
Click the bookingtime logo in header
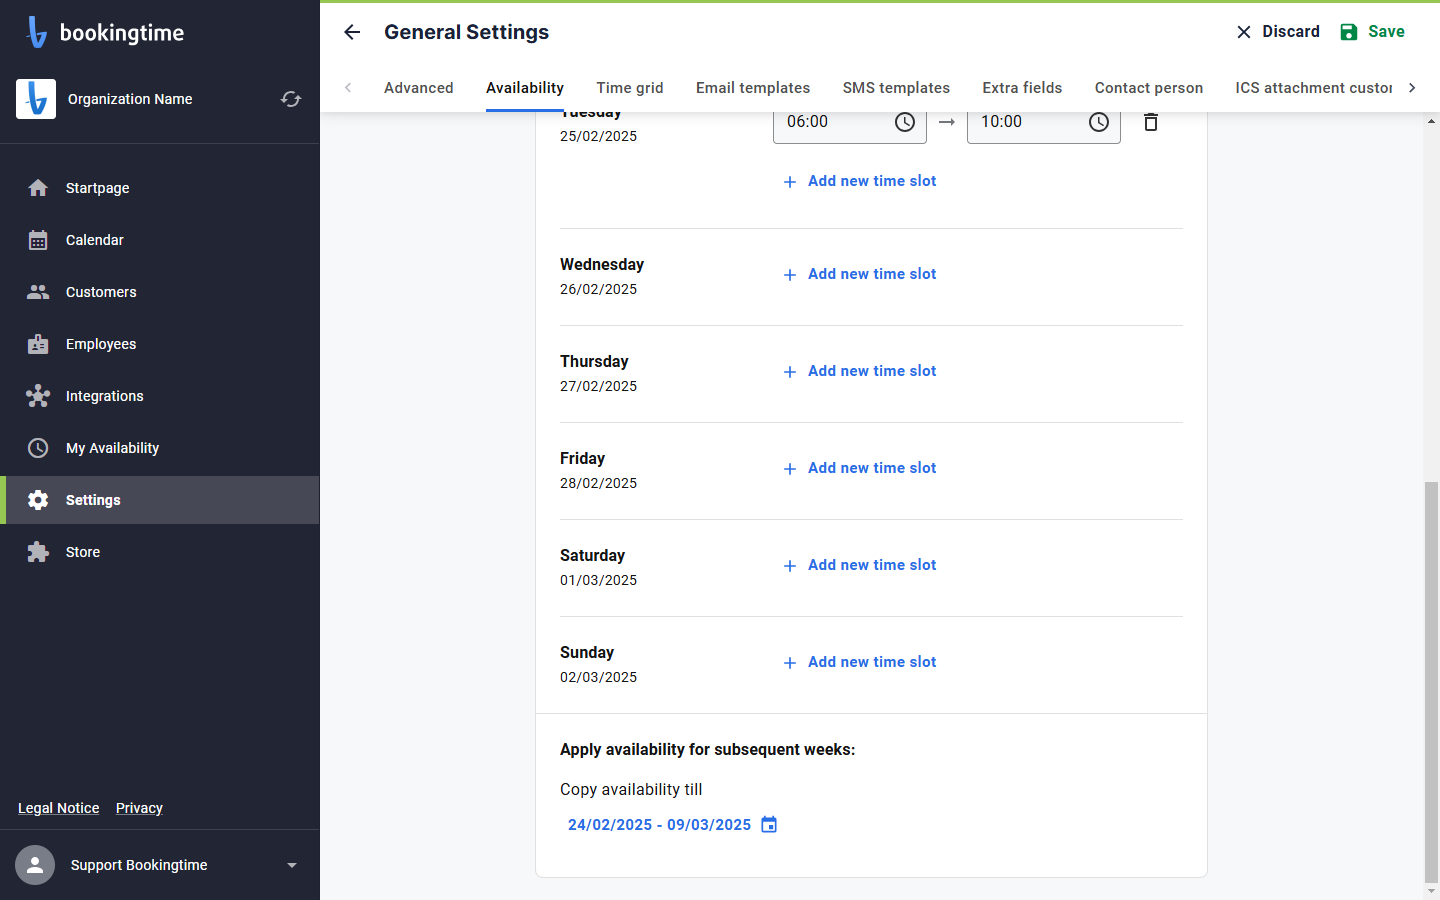point(105,32)
